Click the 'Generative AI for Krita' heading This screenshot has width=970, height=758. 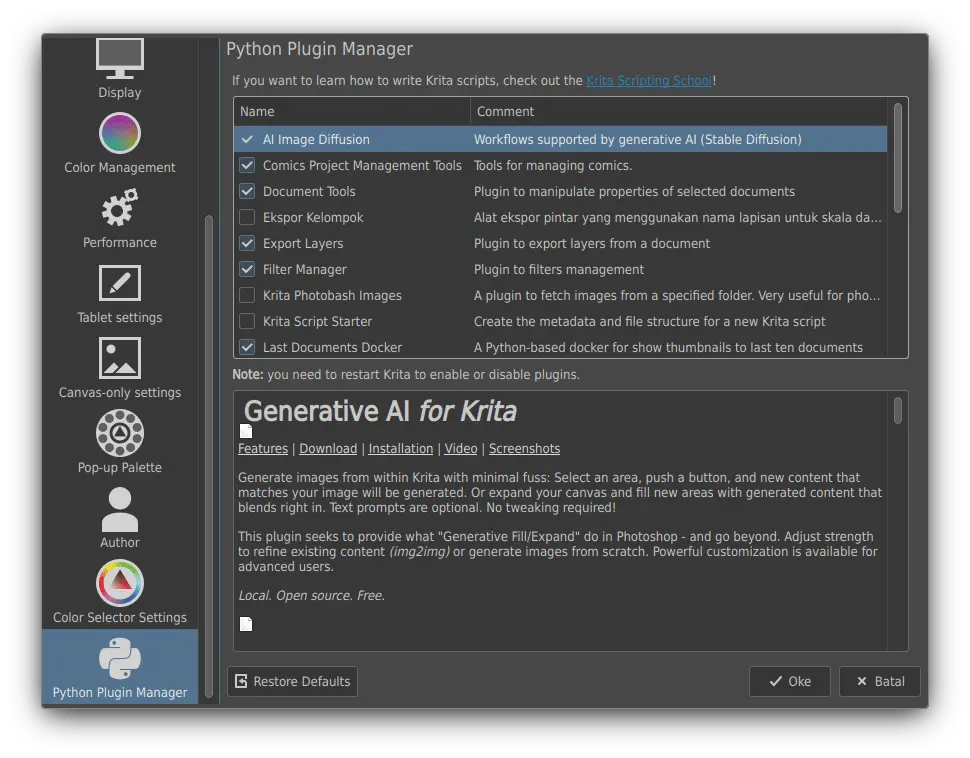(x=380, y=411)
